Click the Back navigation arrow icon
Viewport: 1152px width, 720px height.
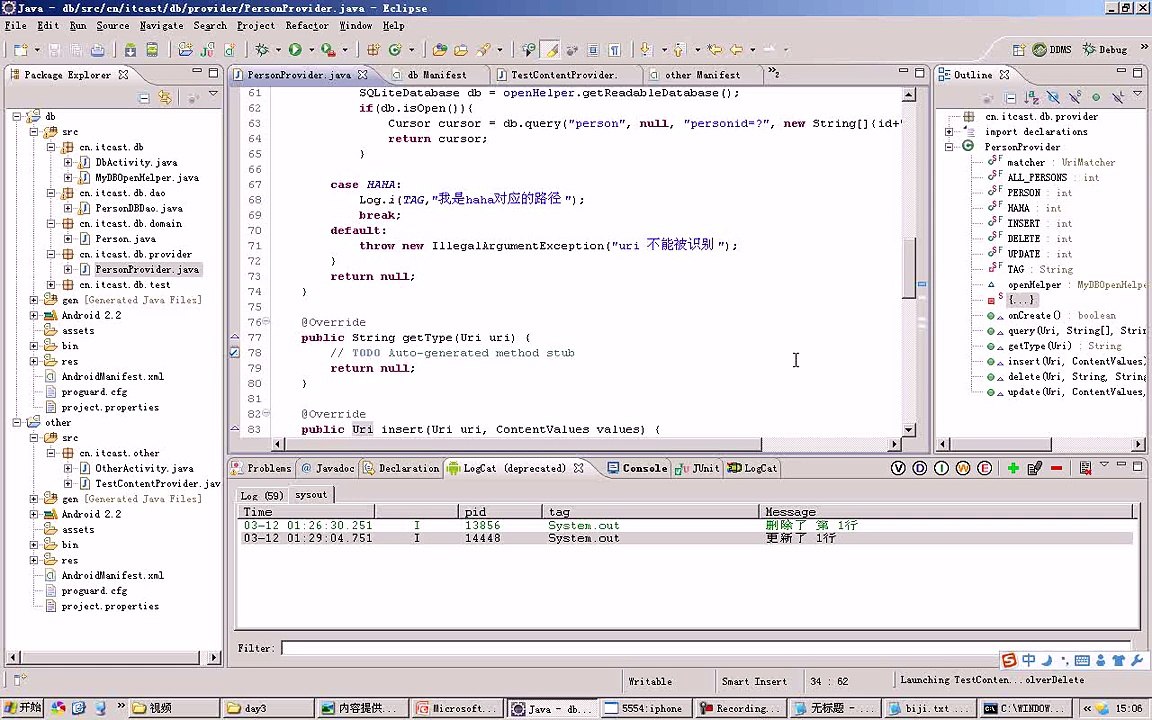tap(736, 50)
